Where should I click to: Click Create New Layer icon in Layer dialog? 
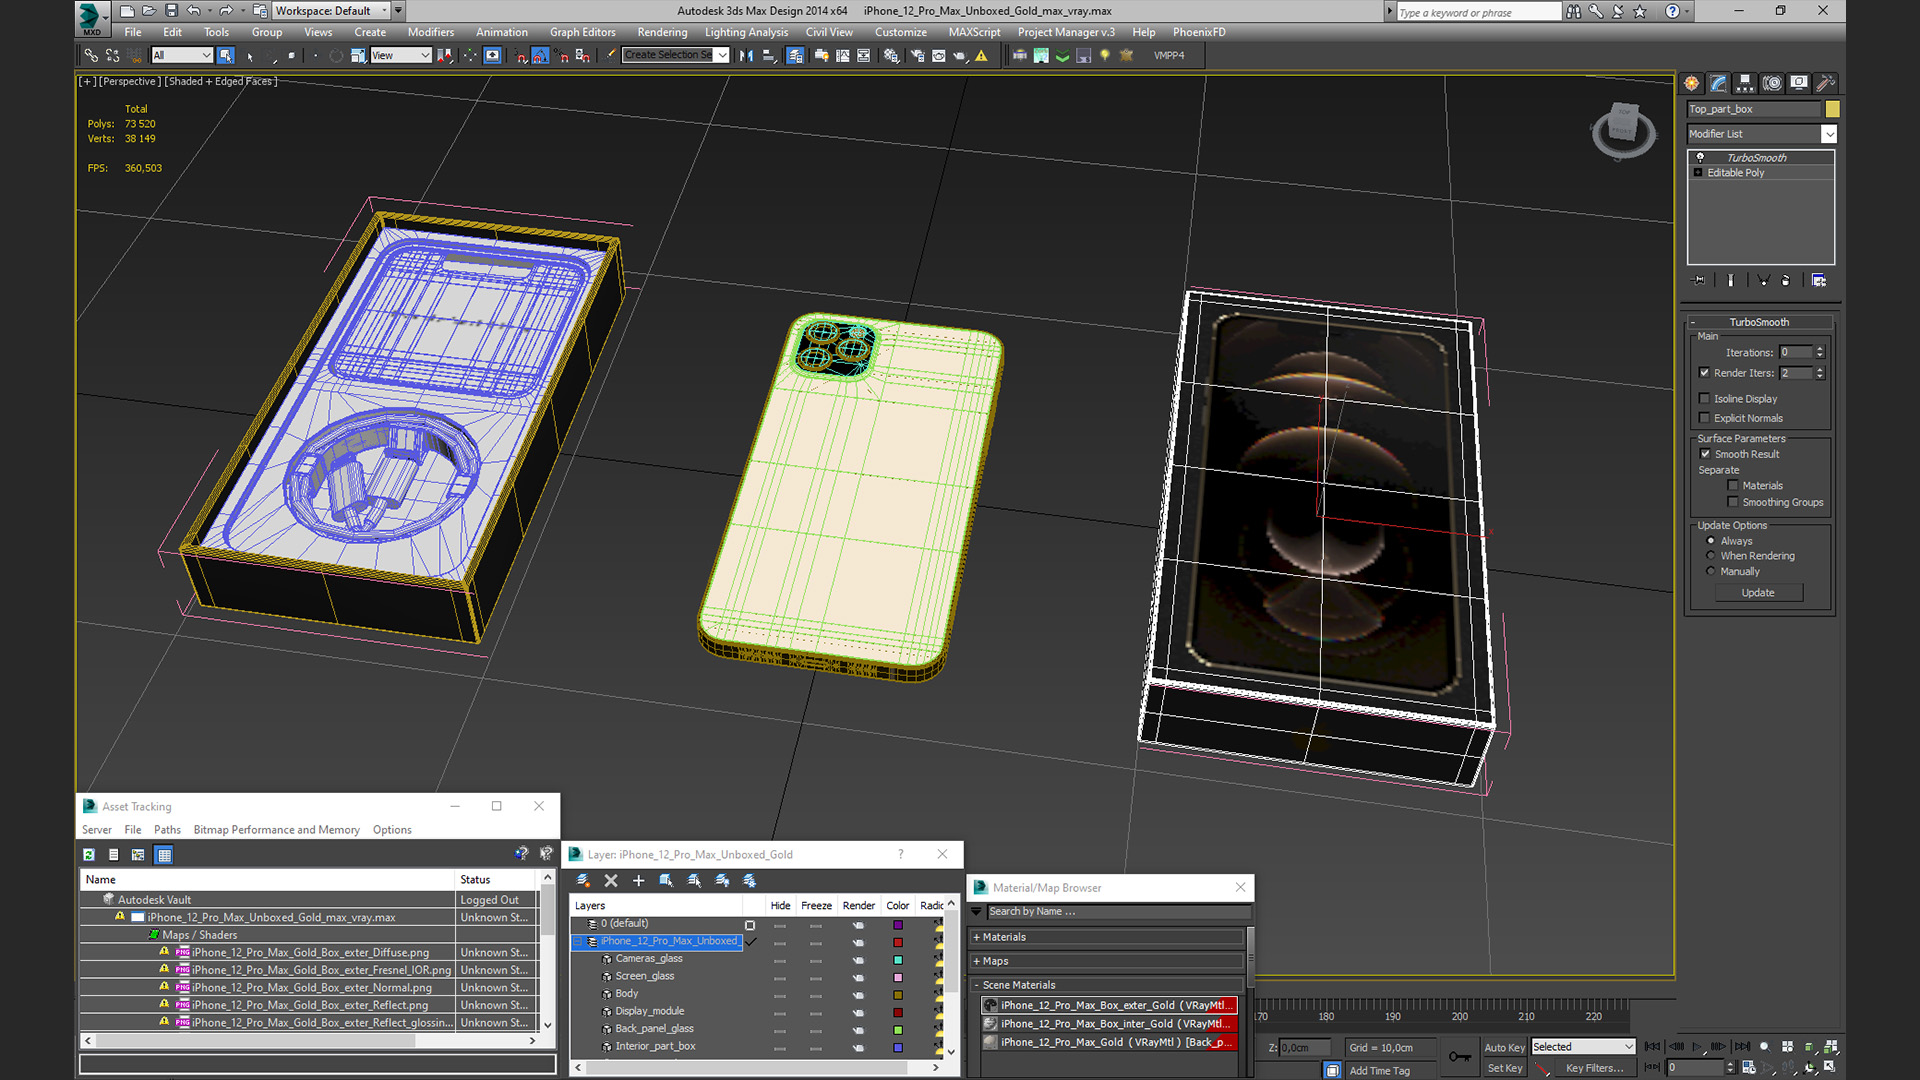pyautogui.click(x=583, y=881)
